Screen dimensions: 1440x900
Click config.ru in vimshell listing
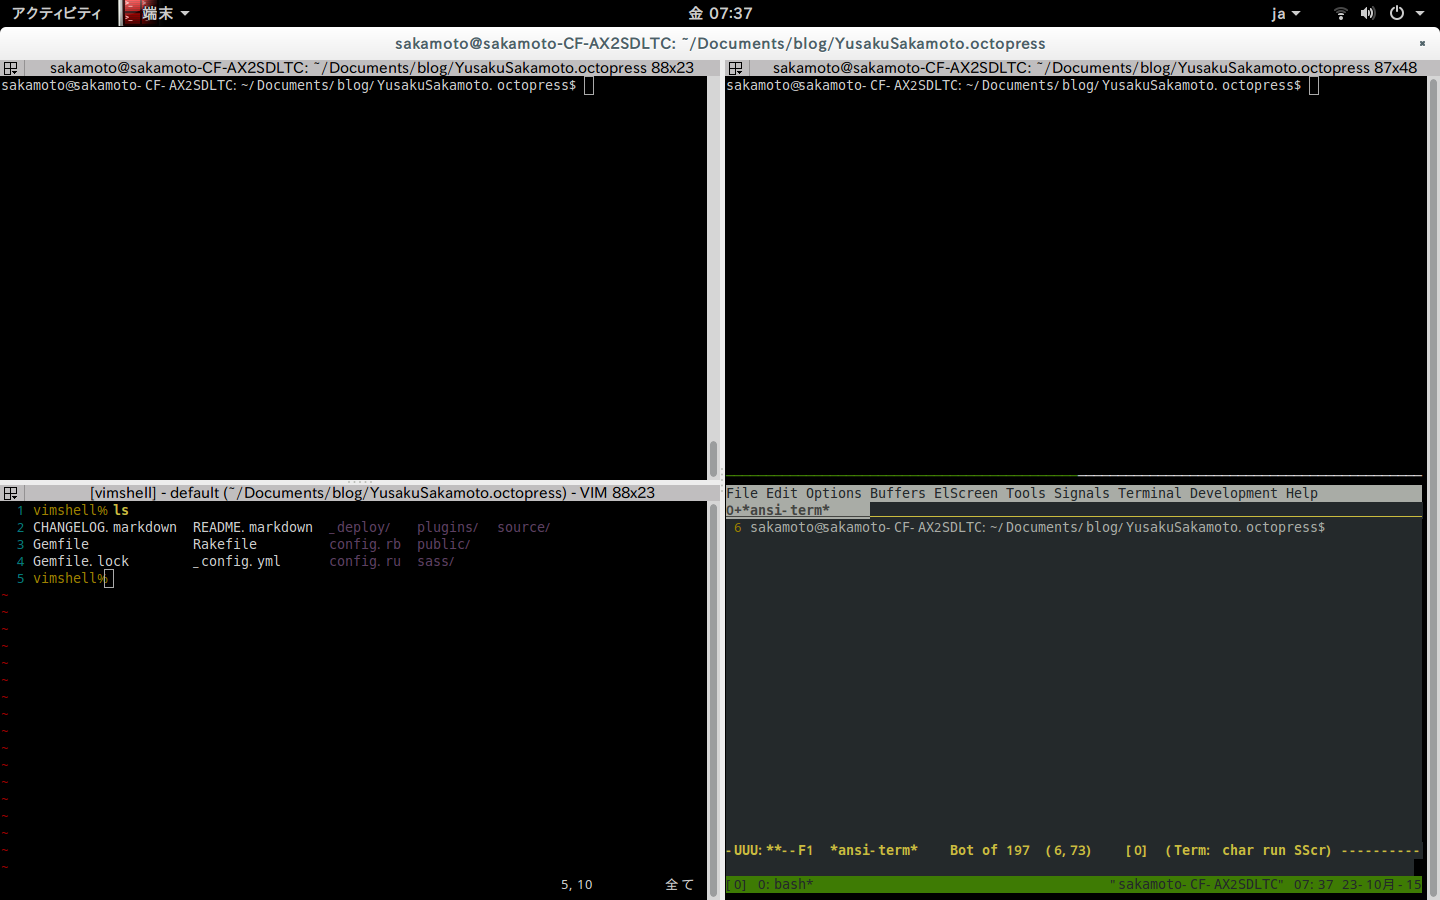[x=365, y=561]
